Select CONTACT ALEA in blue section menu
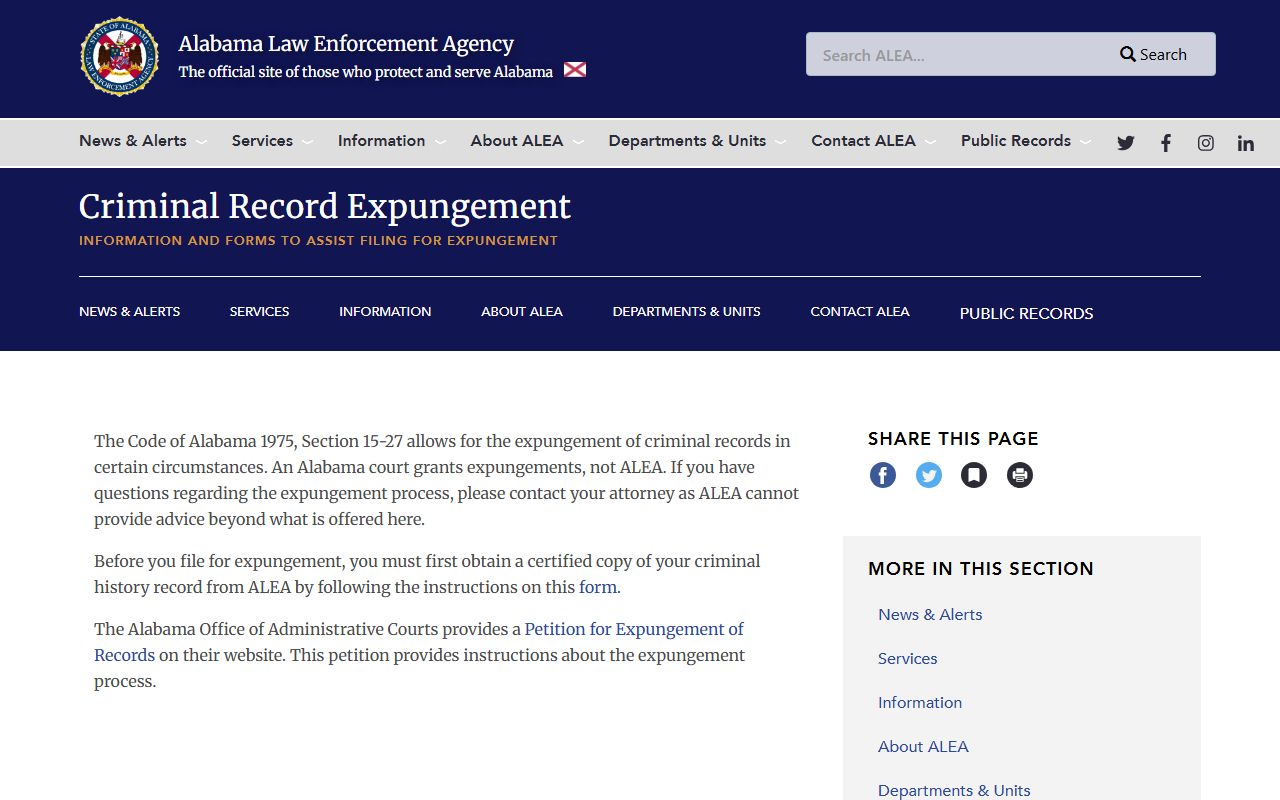This screenshot has height=800, width=1280. point(860,312)
